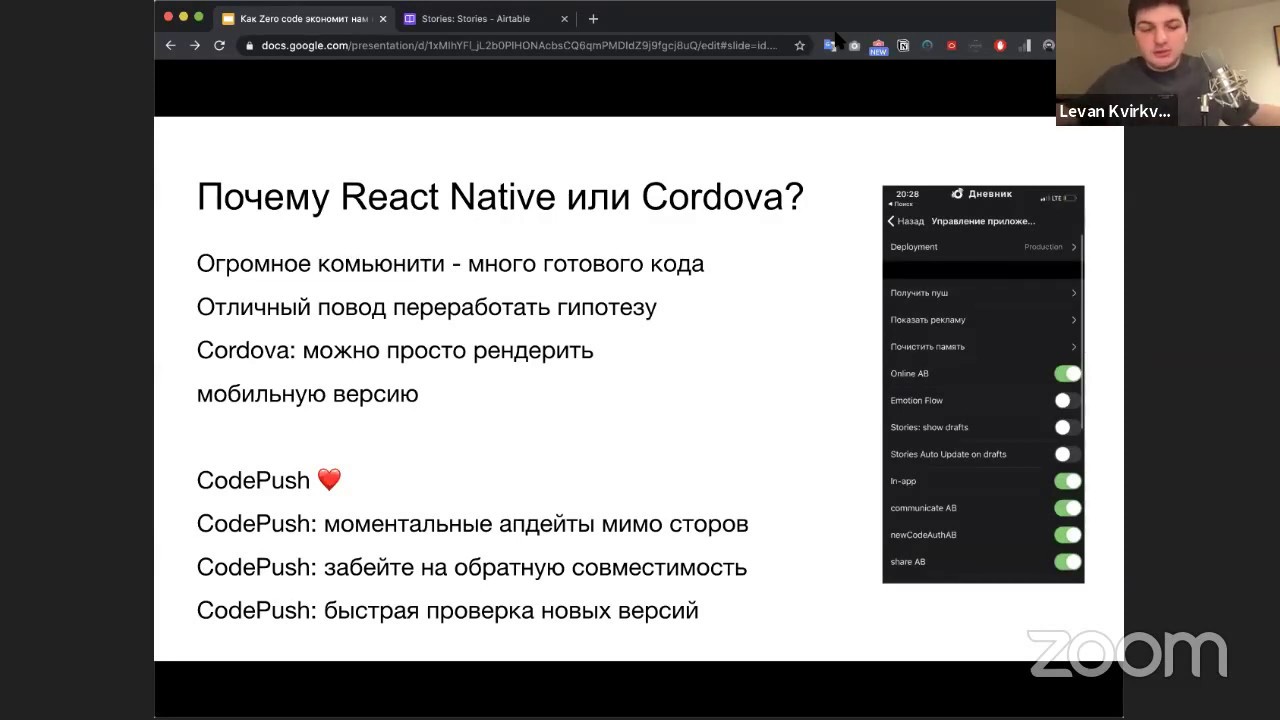Click the Дневник app logo icon
The height and width of the screenshot is (720, 1280).
957,194
